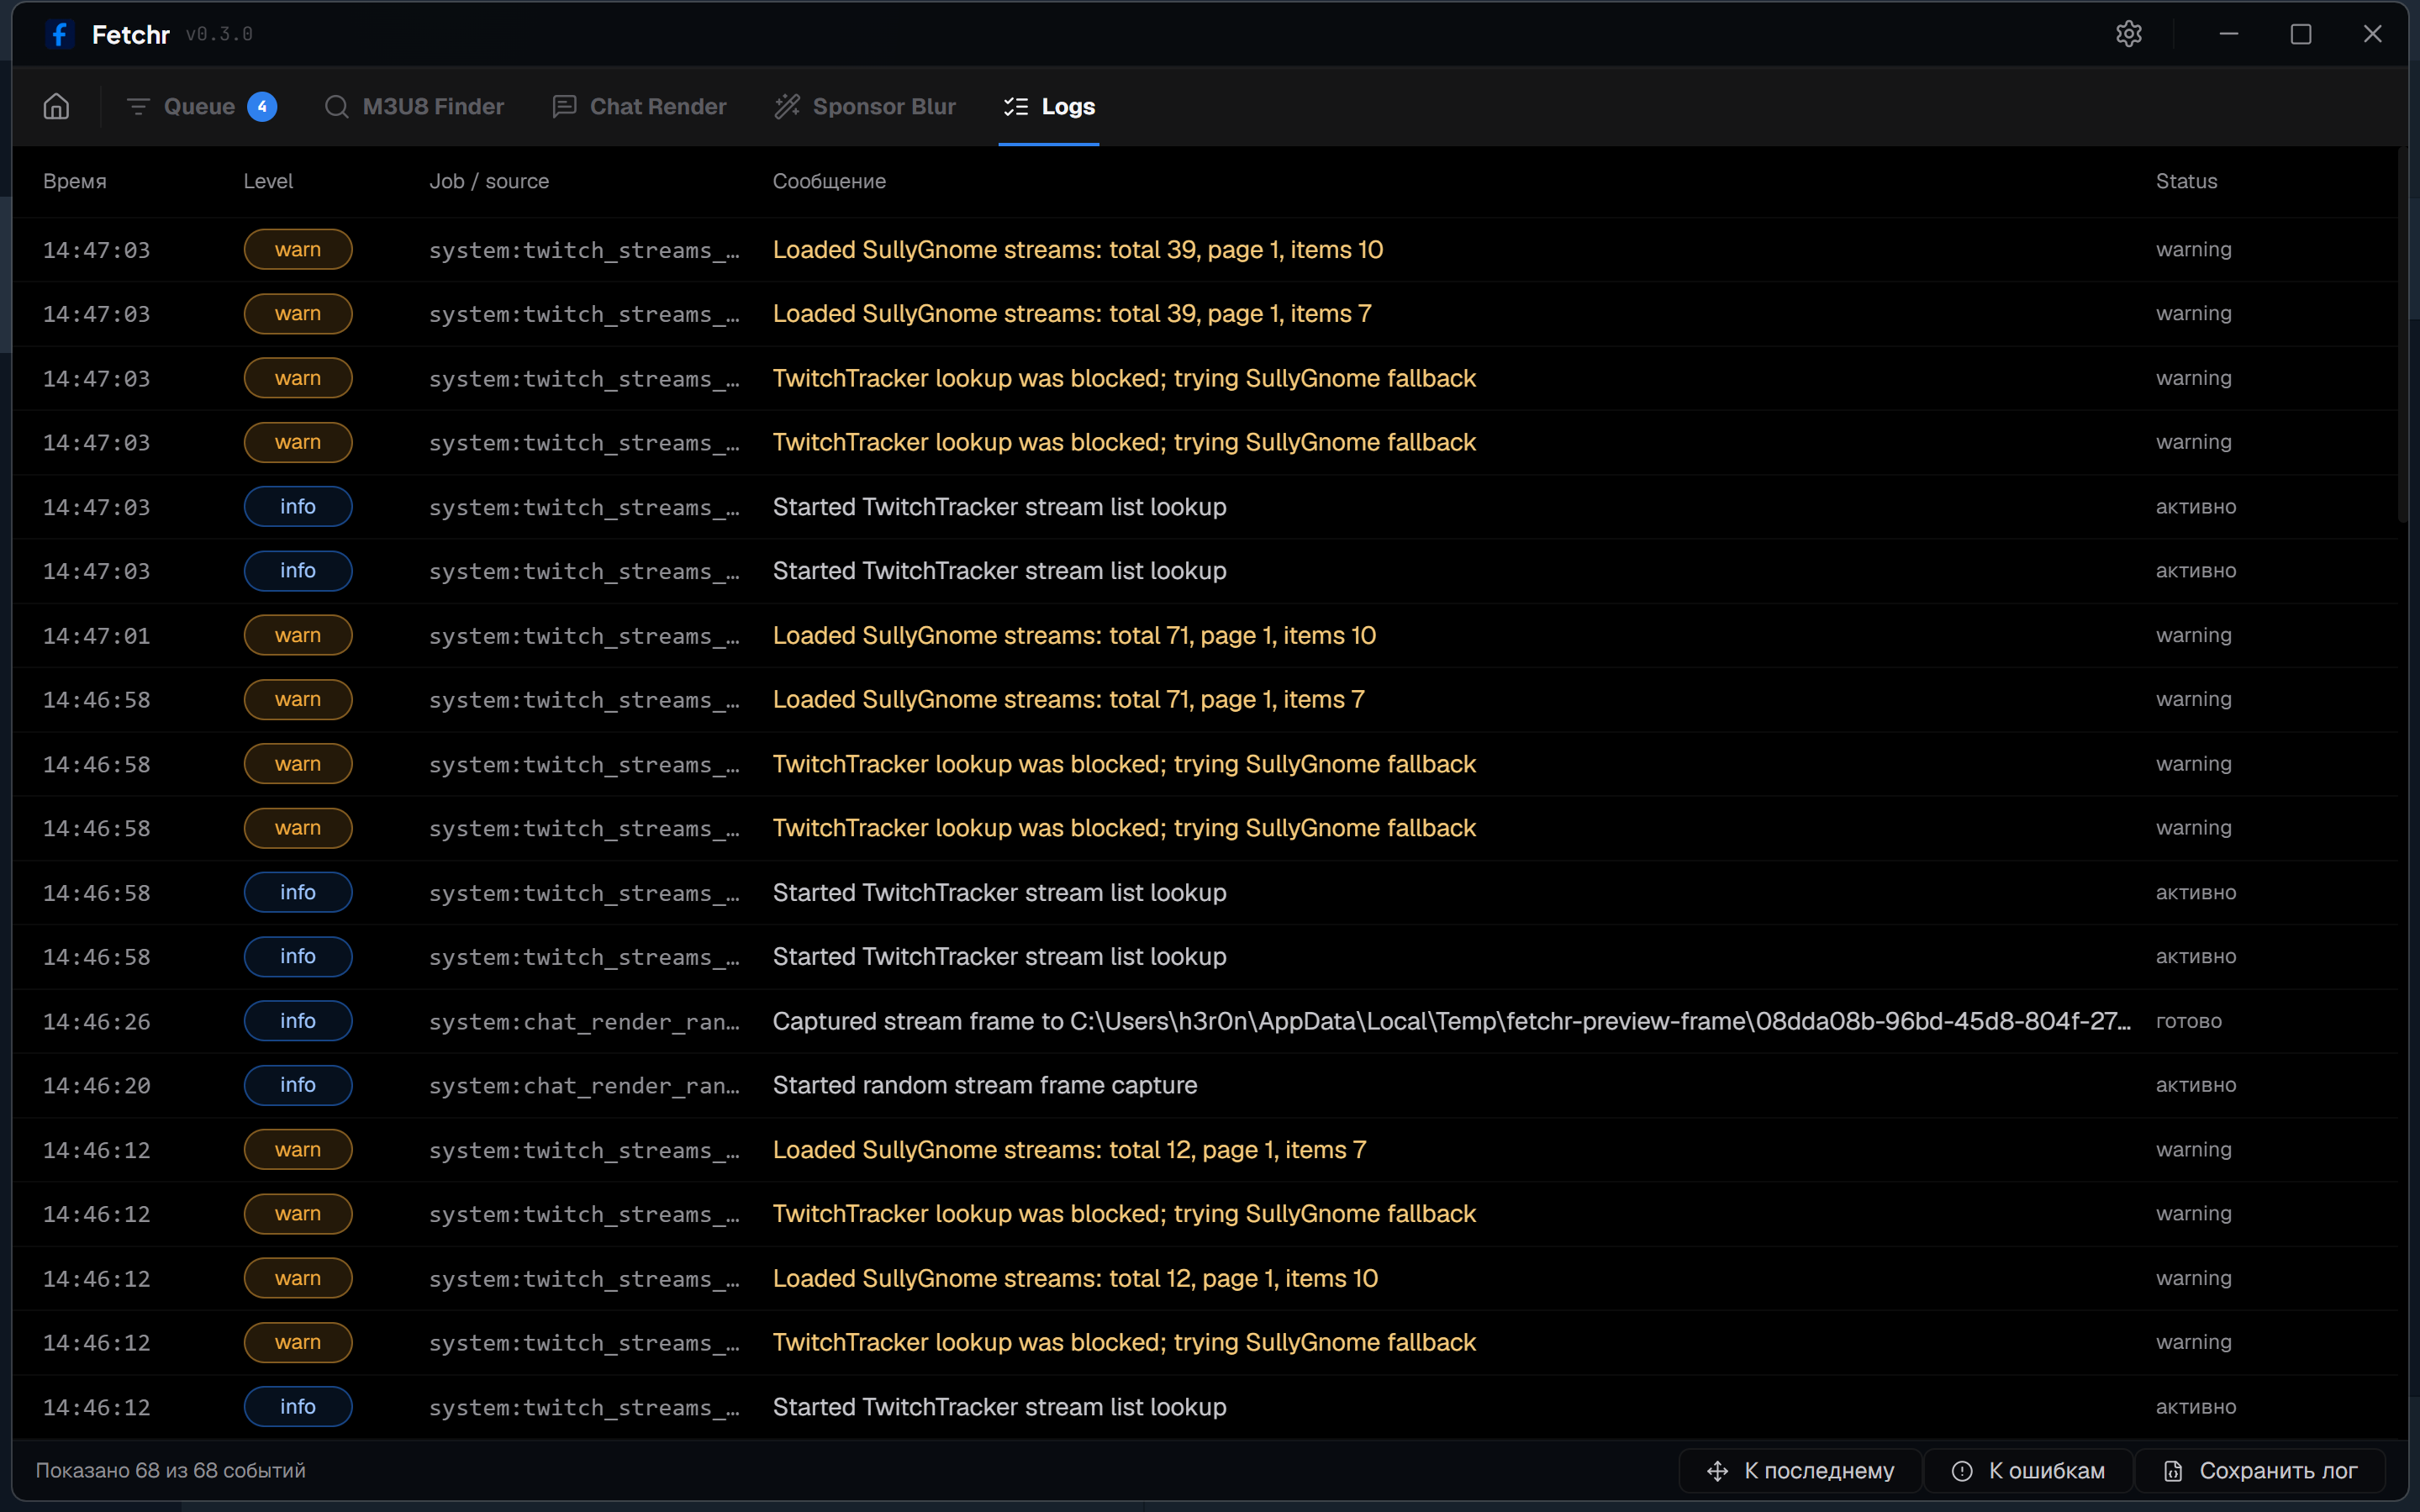Click source cell in the 14:46:26 row
The height and width of the screenshot is (1512, 2420).
point(585,1022)
